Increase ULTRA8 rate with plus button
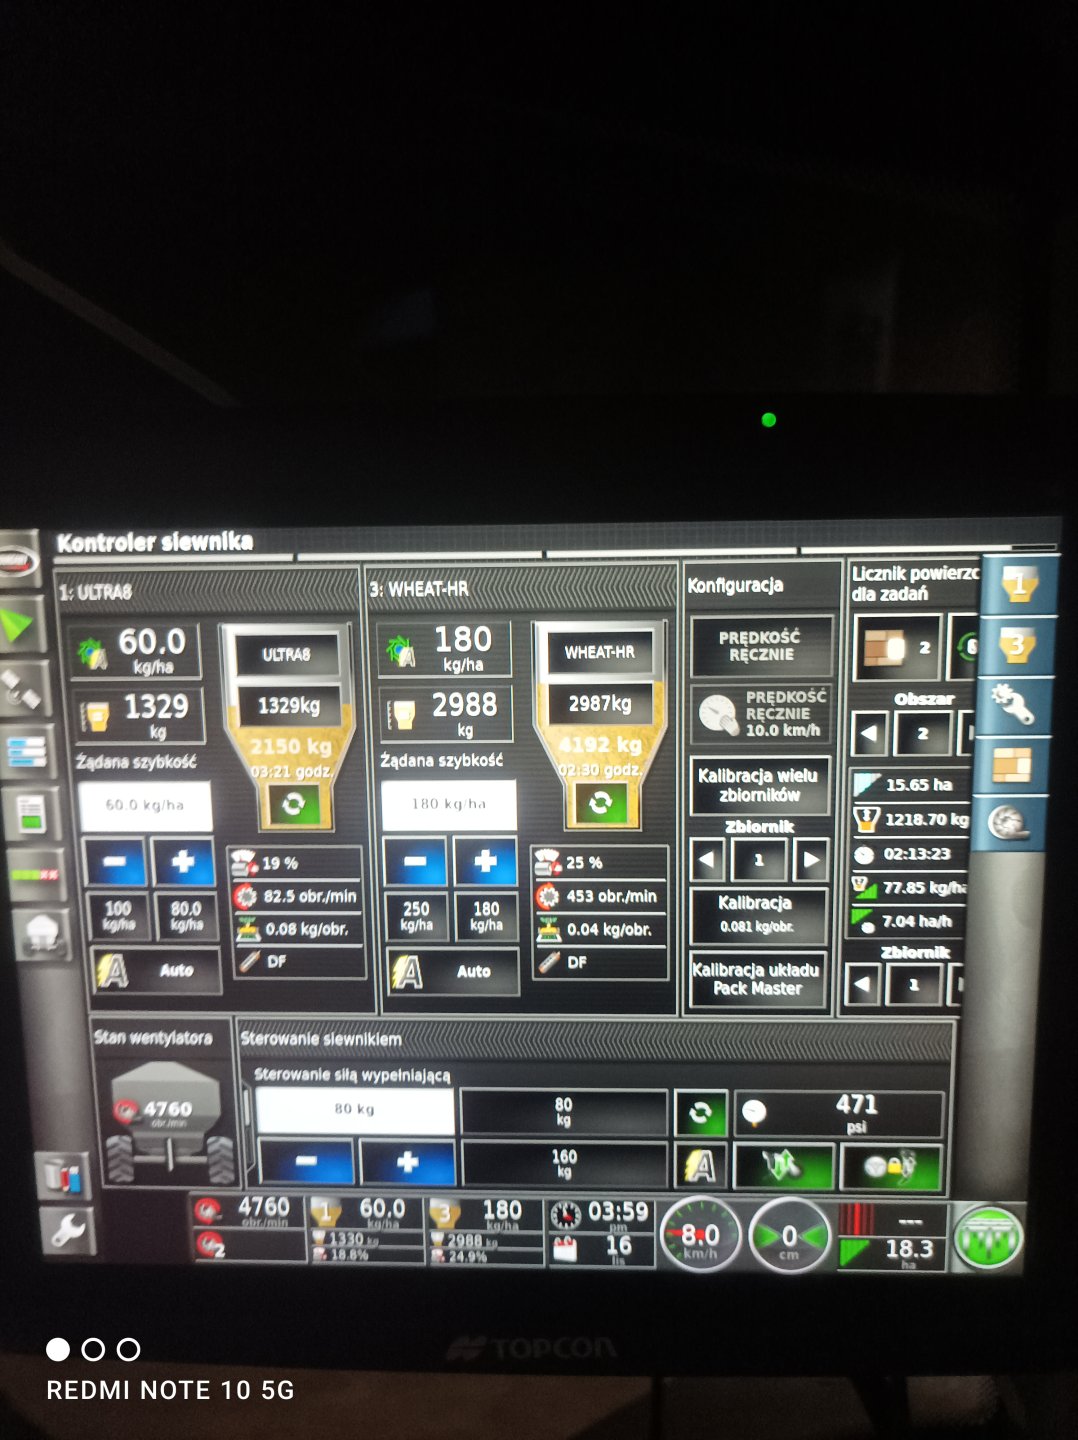The width and height of the screenshot is (1078, 1440). coord(183,862)
